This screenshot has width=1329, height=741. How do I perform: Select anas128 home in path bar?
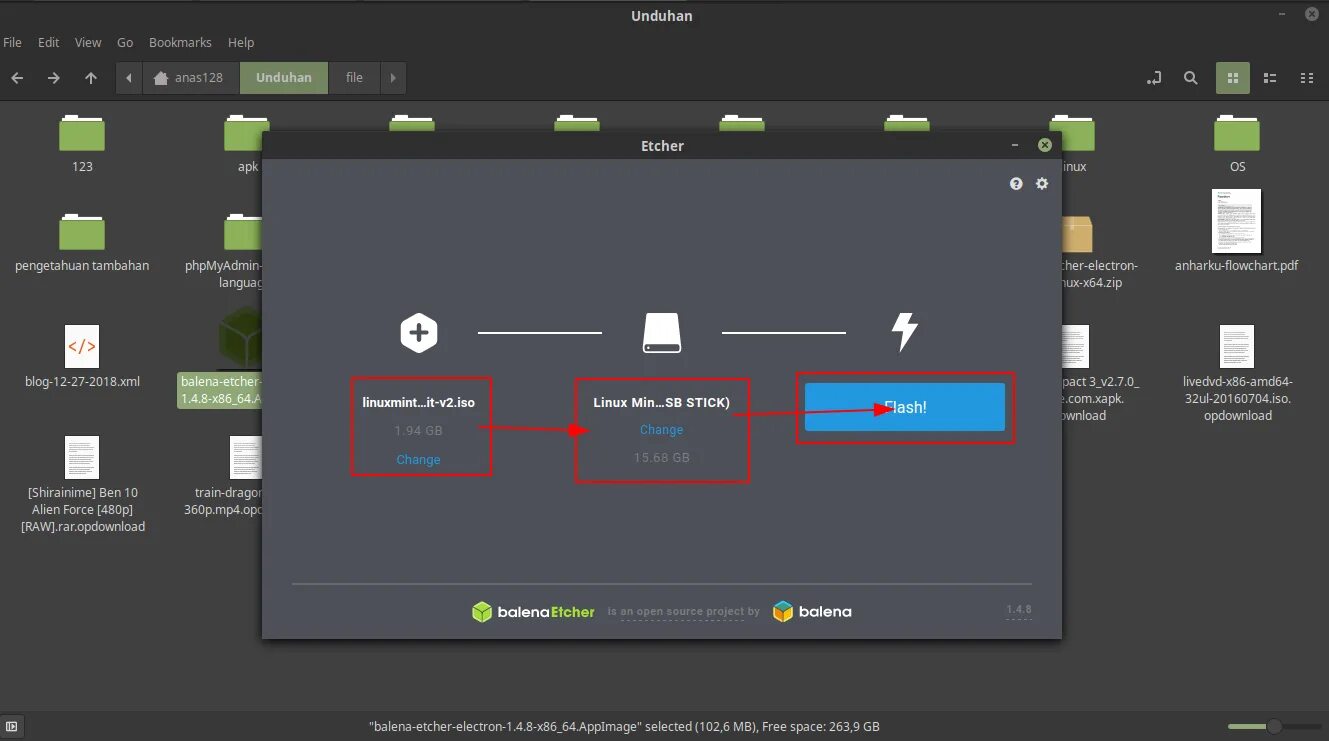point(190,78)
